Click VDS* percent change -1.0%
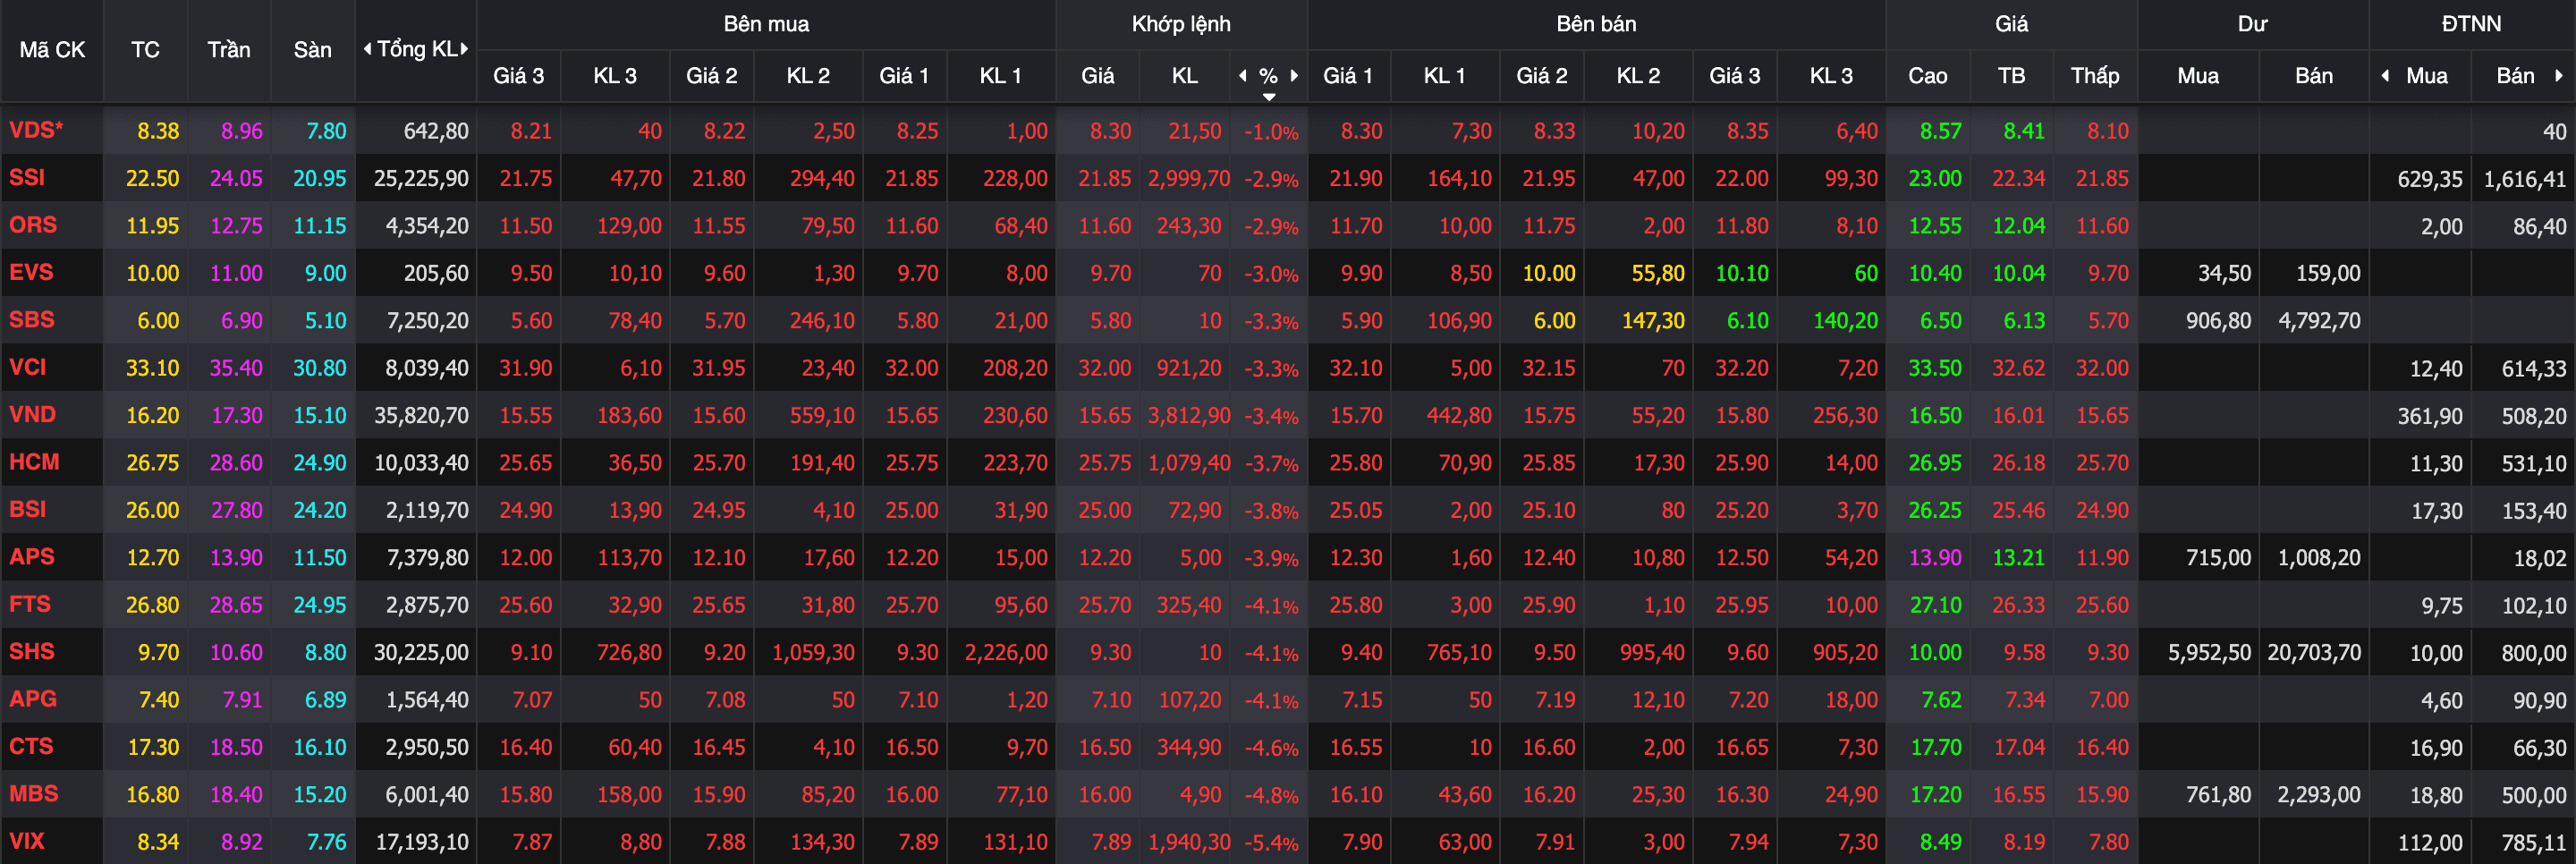 point(1271,132)
